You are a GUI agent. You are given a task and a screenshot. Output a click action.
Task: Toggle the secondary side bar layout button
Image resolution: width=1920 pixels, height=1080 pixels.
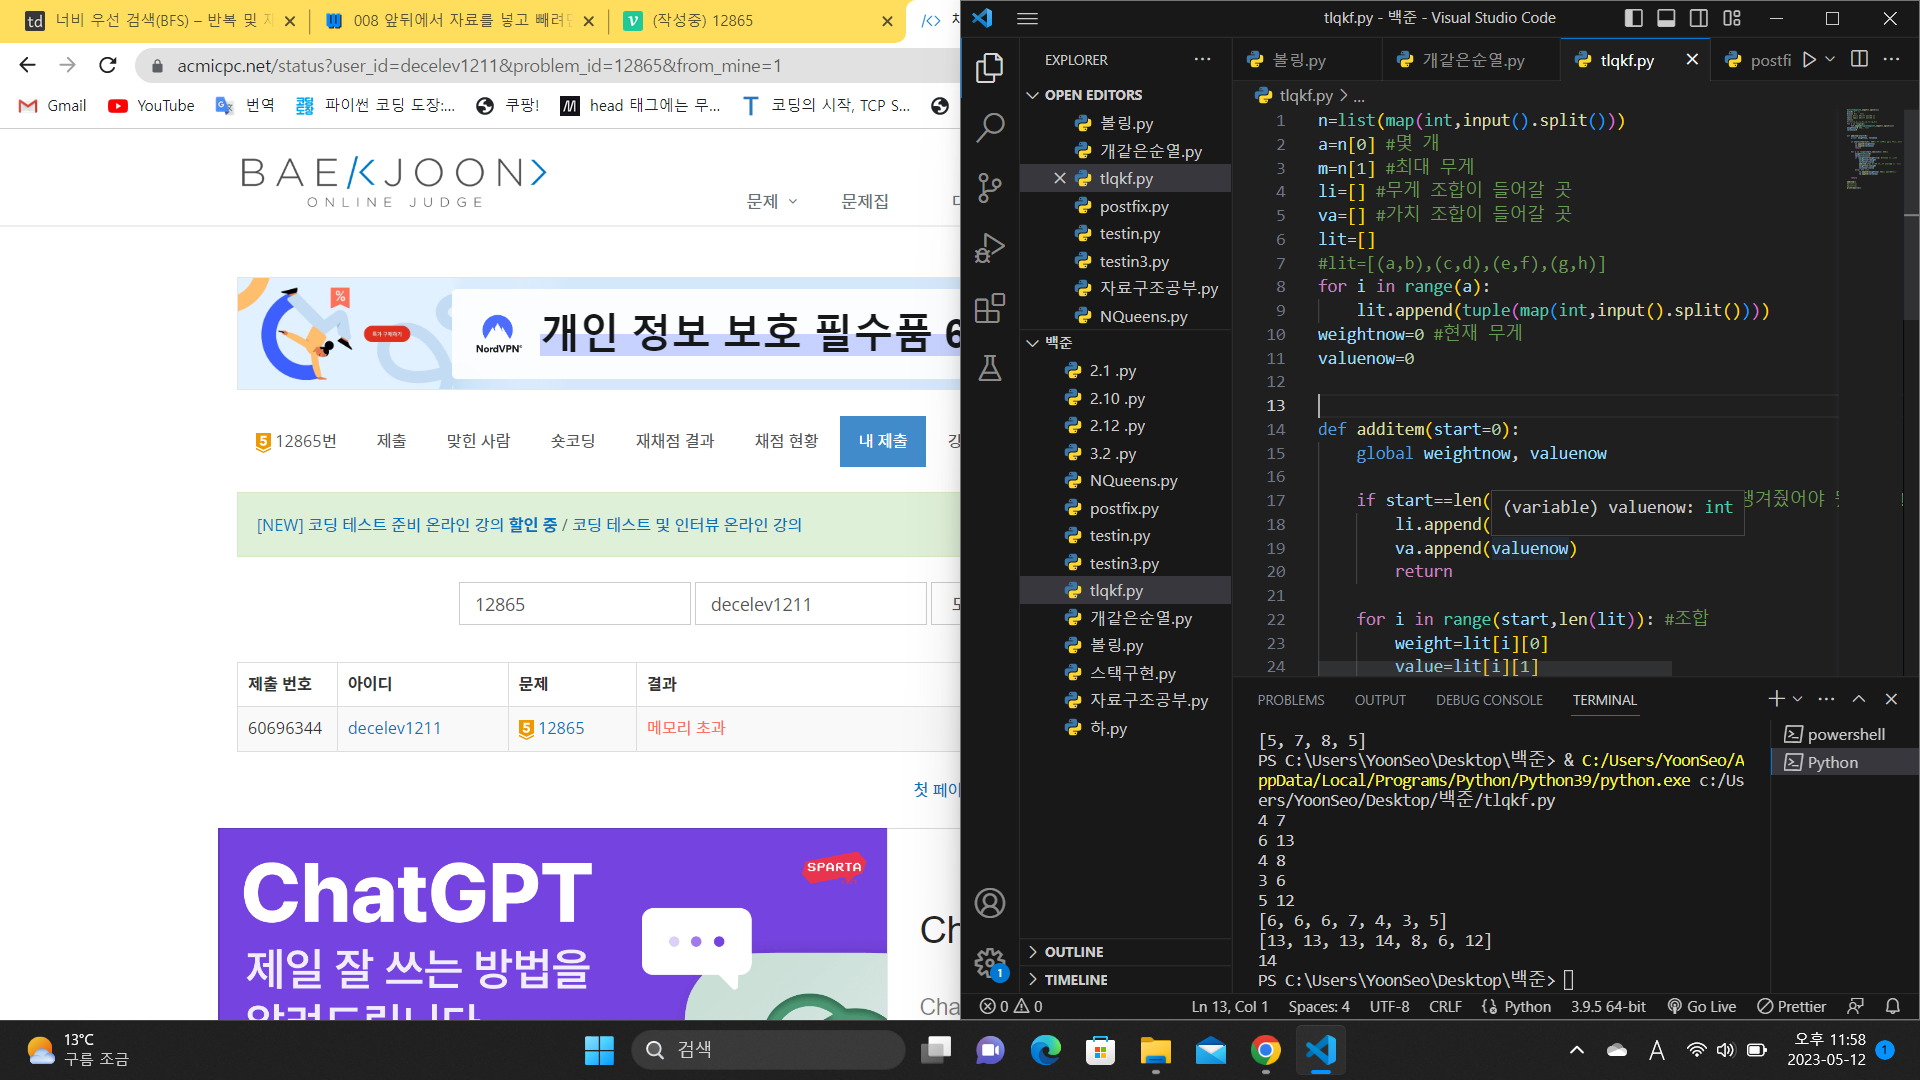[x=1699, y=18]
